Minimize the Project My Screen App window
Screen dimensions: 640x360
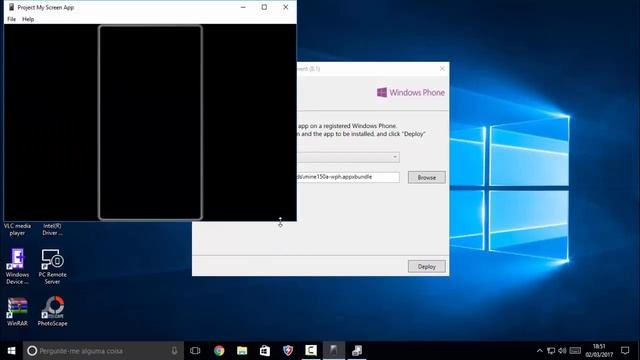(243, 7)
